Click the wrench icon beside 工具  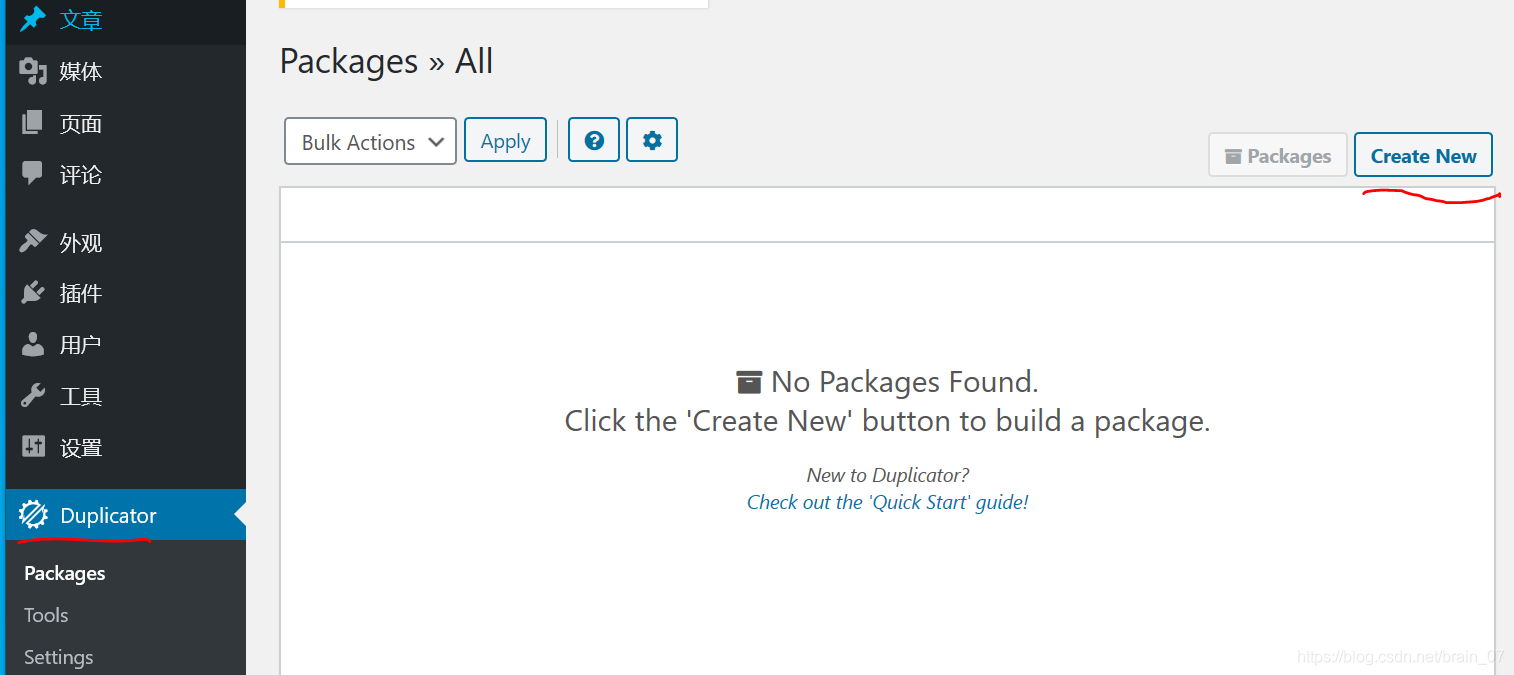33,395
